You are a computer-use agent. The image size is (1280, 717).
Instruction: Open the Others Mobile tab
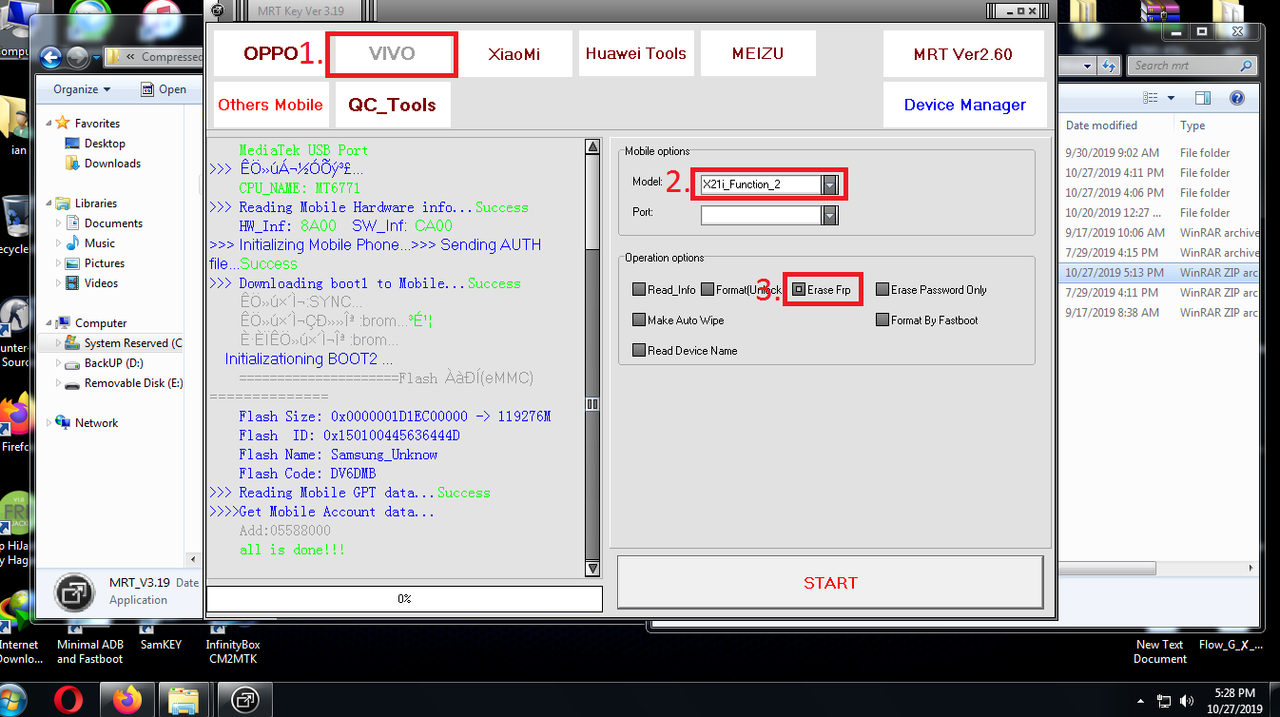[270, 105]
